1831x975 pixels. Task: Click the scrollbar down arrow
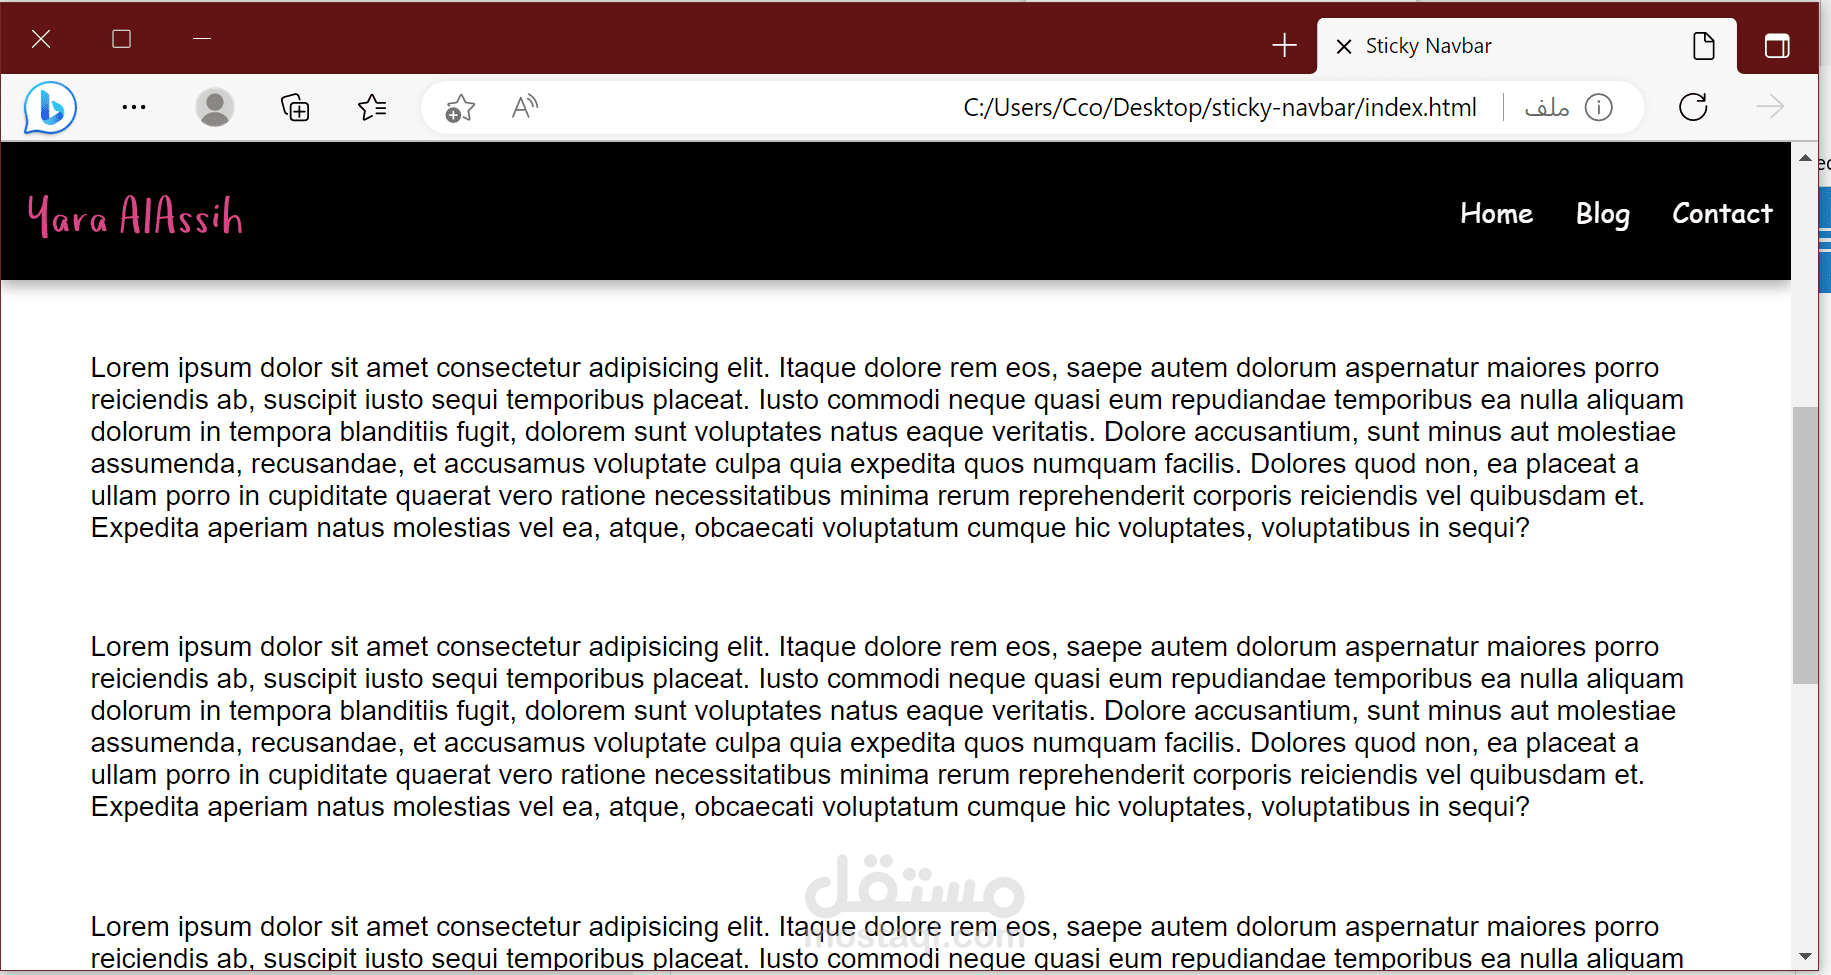(1804, 957)
